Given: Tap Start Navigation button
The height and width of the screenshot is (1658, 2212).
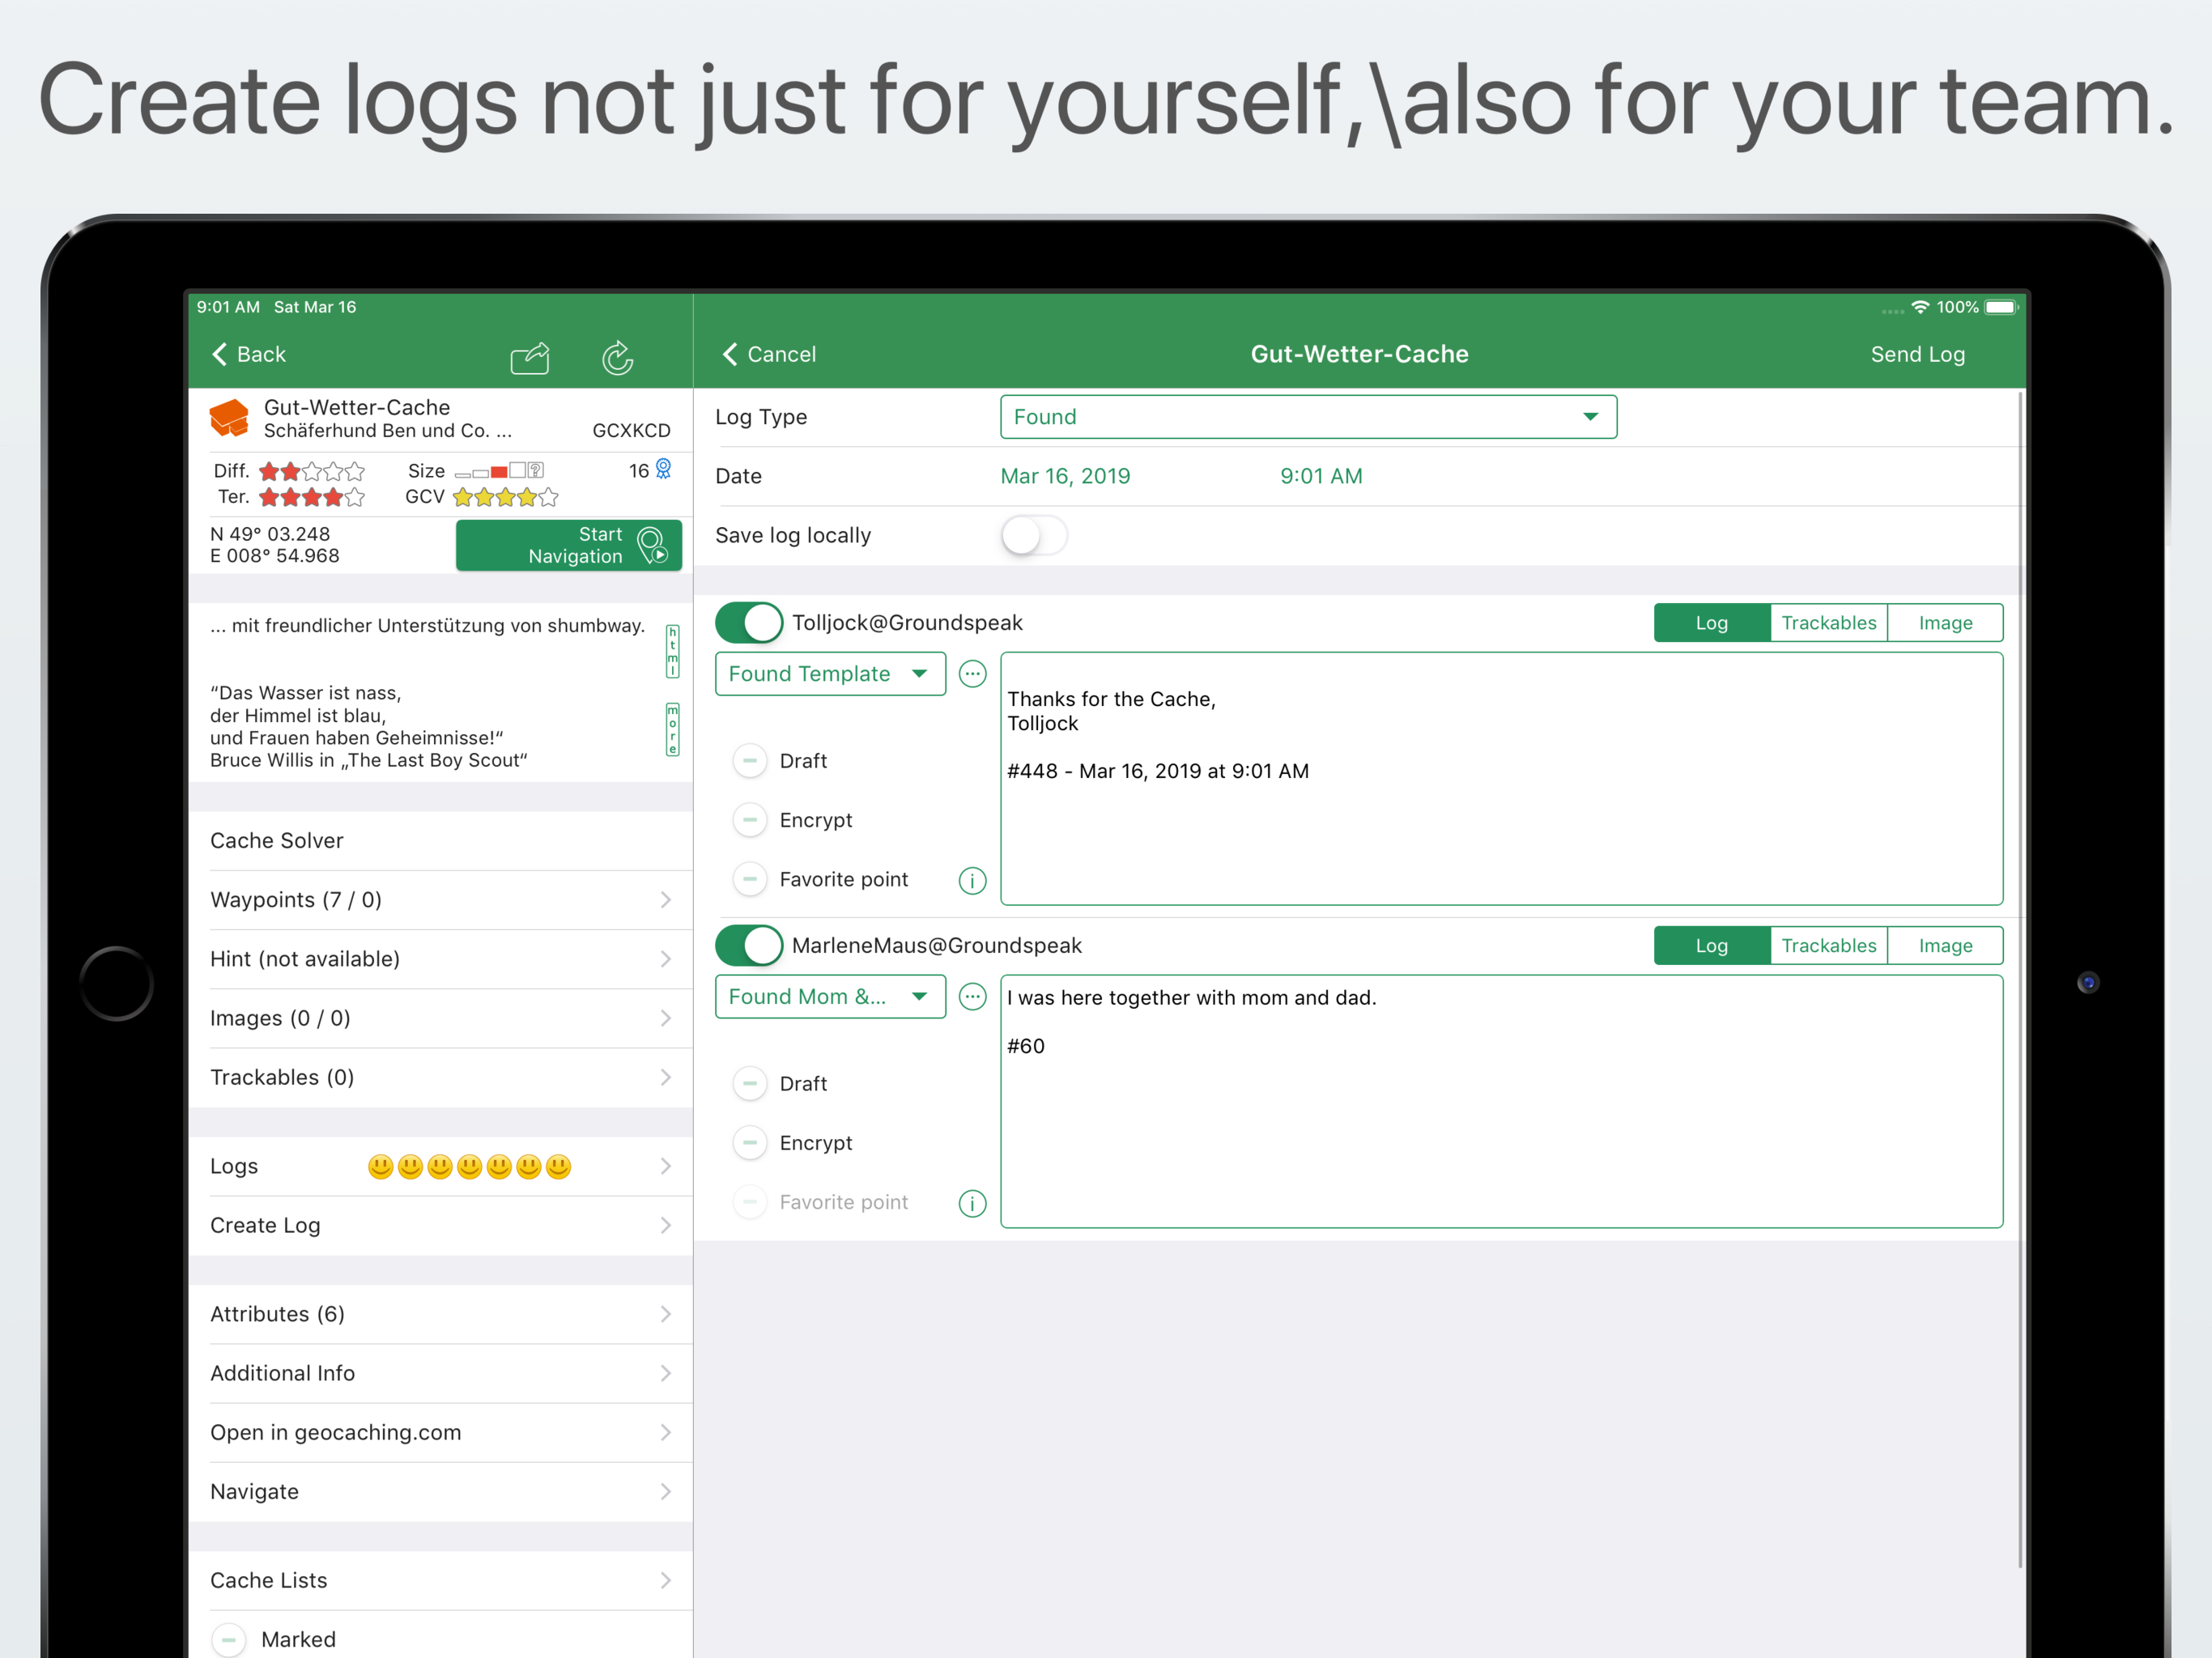Looking at the screenshot, I should coord(568,546).
